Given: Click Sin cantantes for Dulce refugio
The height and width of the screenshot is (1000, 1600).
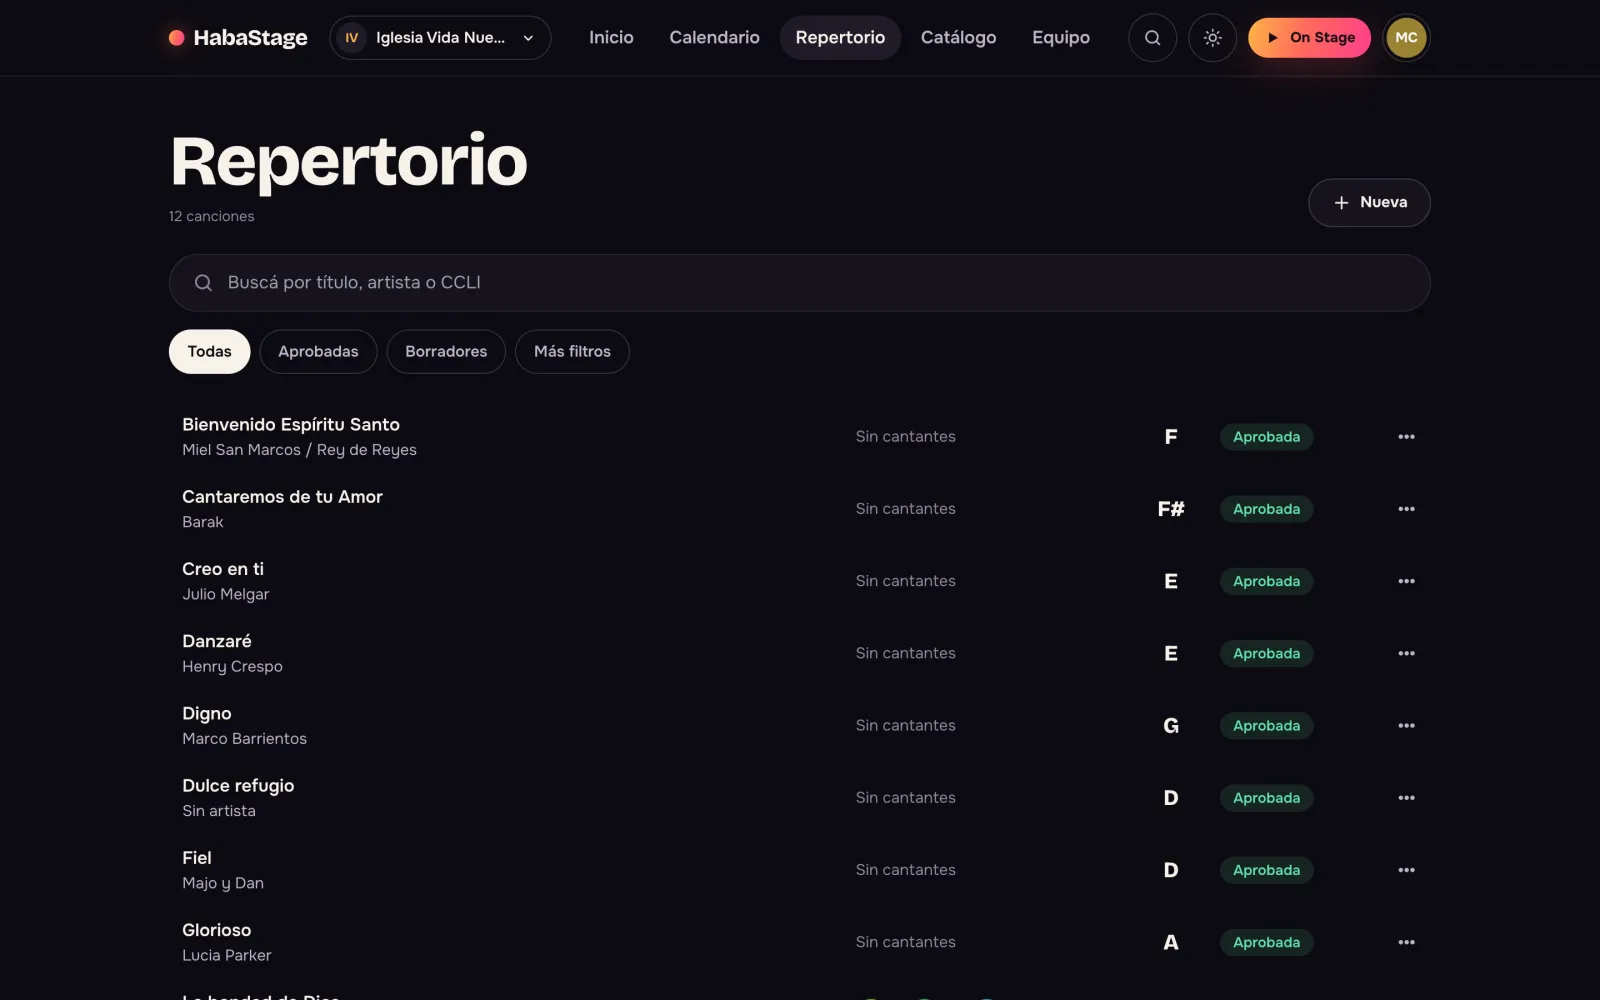Looking at the screenshot, I should [x=905, y=798].
